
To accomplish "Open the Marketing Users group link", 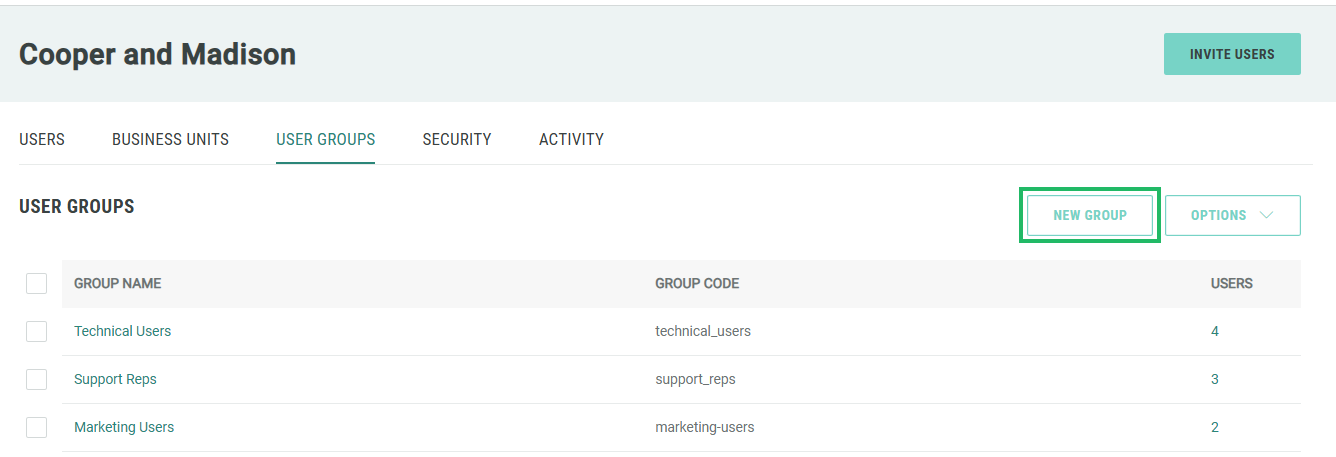I will 124,427.
